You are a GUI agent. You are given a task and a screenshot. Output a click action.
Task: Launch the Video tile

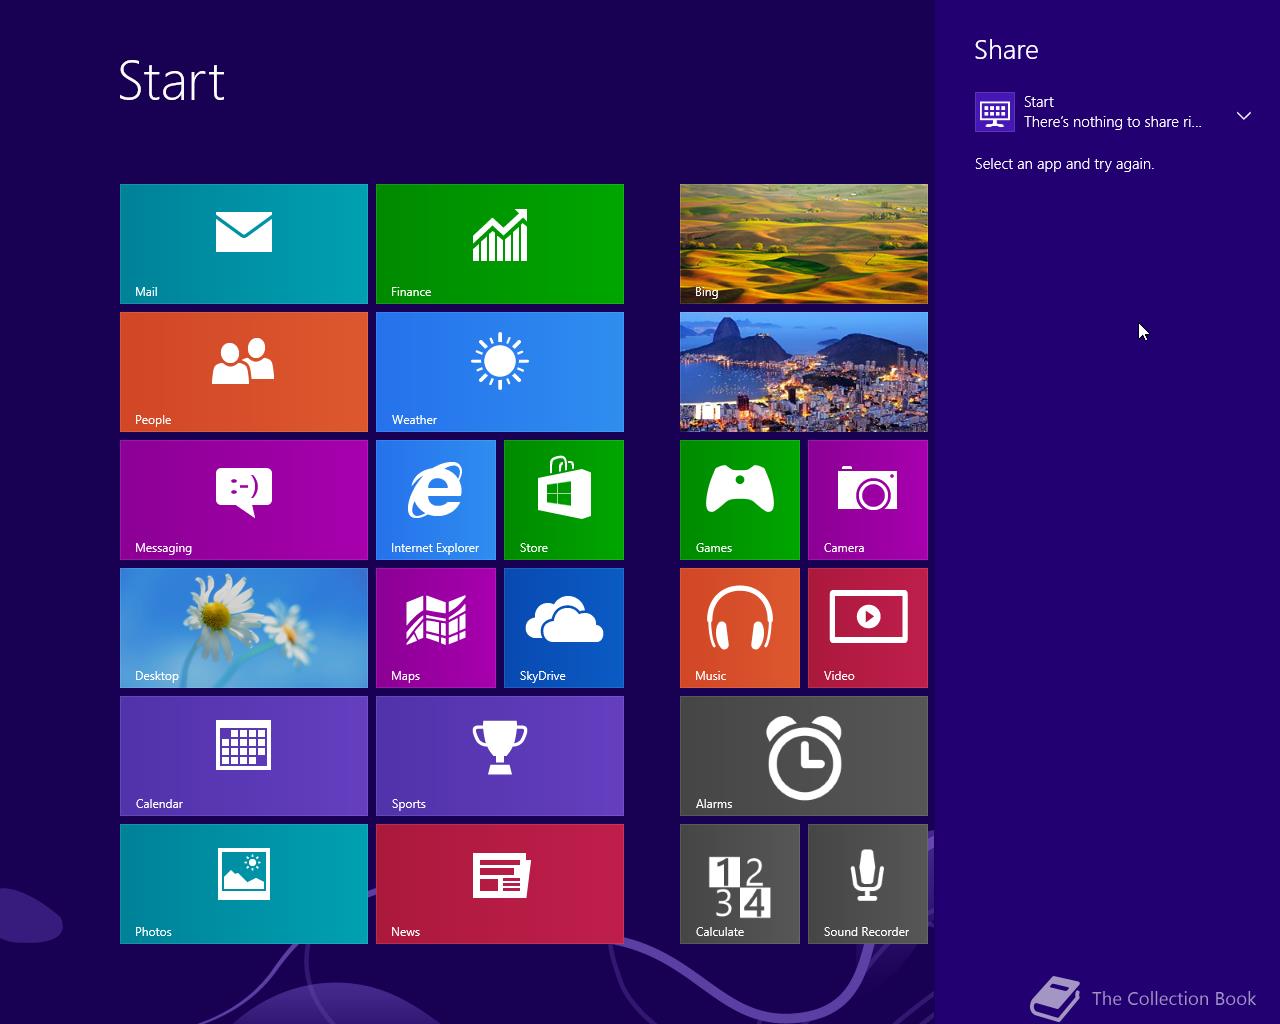pos(868,628)
